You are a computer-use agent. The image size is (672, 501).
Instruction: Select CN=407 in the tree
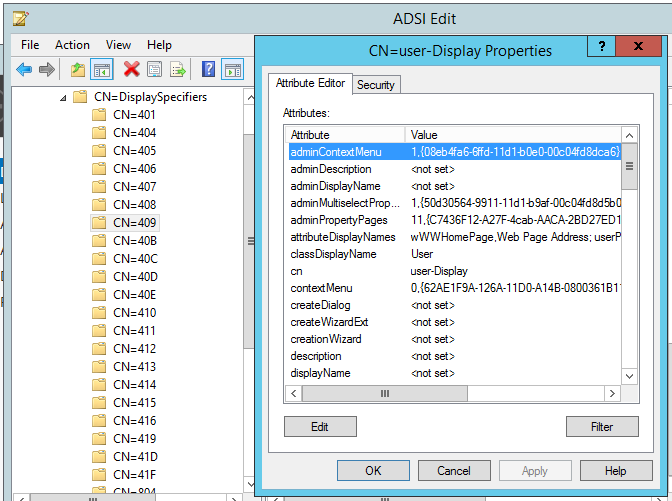pos(135,187)
